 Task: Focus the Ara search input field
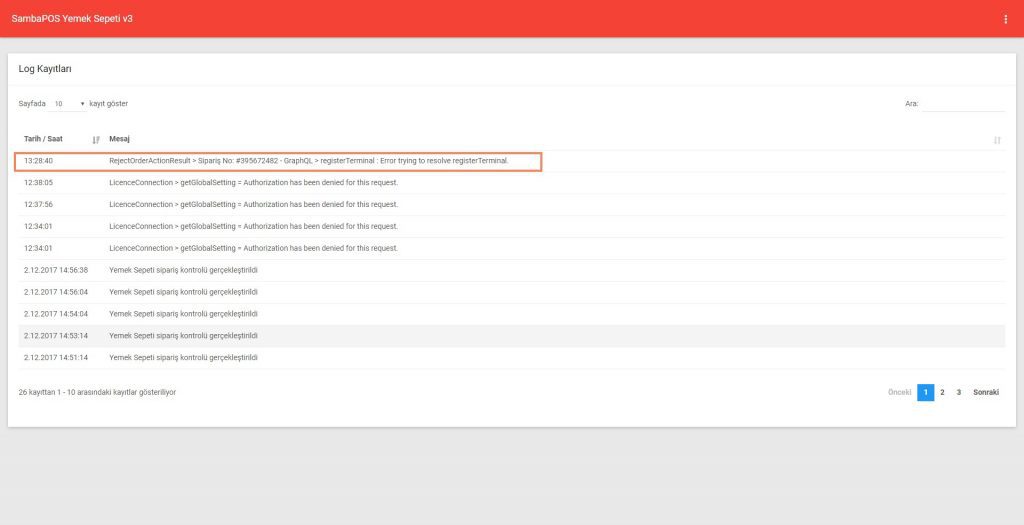pyautogui.click(x=963, y=104)
